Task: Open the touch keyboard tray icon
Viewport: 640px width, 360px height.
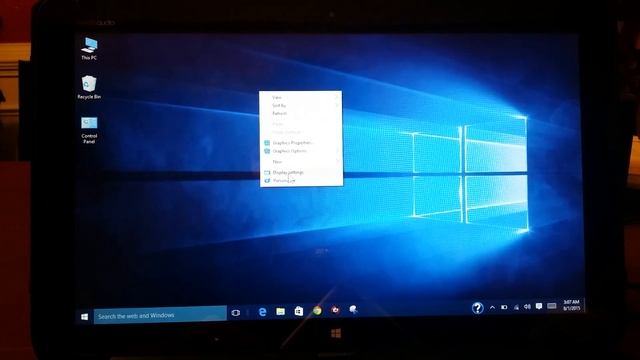Action: click(552, 306)
